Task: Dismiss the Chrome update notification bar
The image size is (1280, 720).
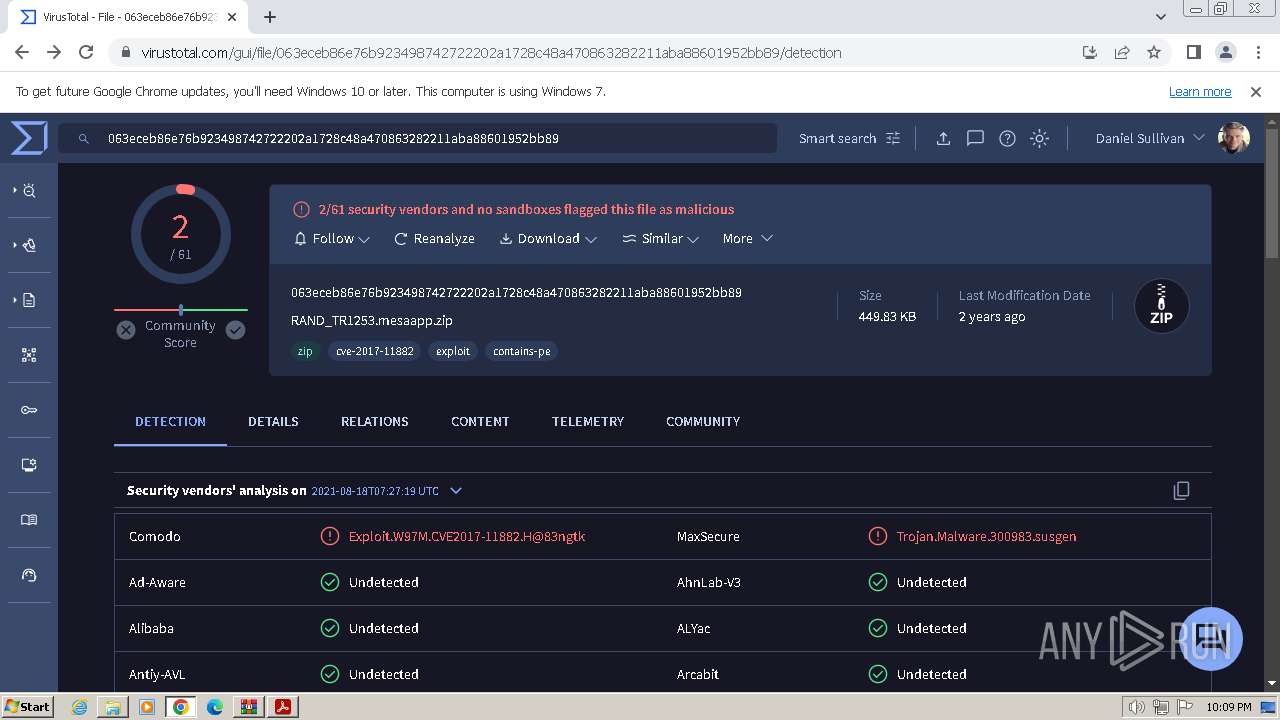Action: pos(1256,91)
